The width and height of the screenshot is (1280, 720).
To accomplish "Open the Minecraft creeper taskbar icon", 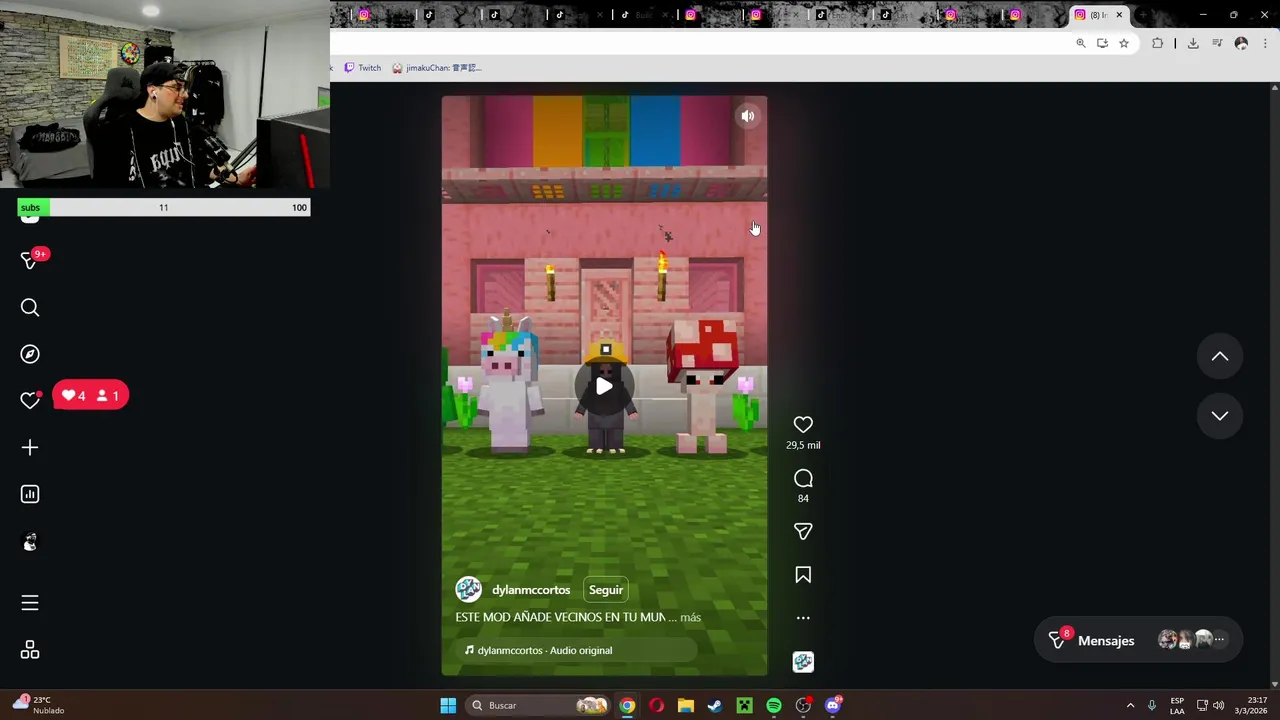I will point(745,706).
